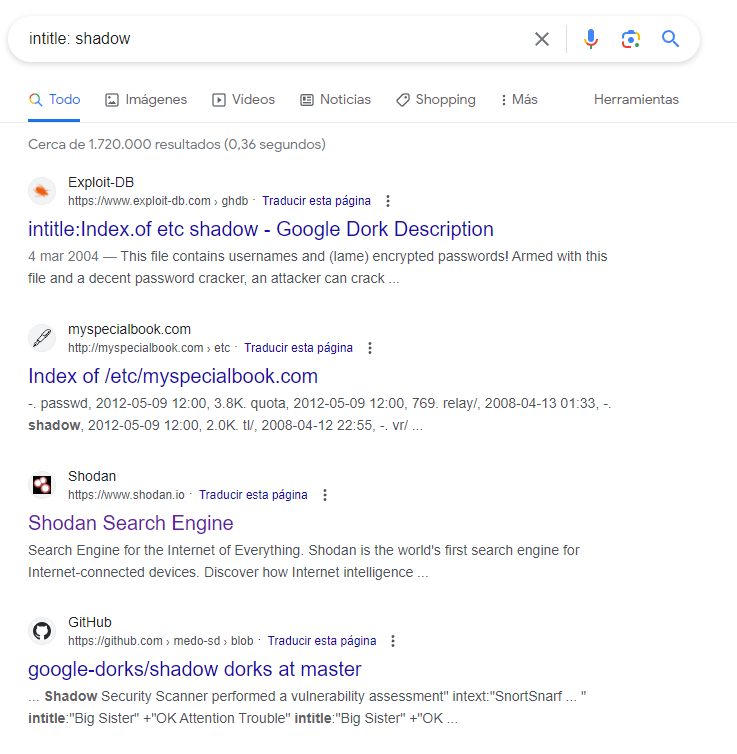
Task: Open the Vídeos tab
Action: point(243,100)
